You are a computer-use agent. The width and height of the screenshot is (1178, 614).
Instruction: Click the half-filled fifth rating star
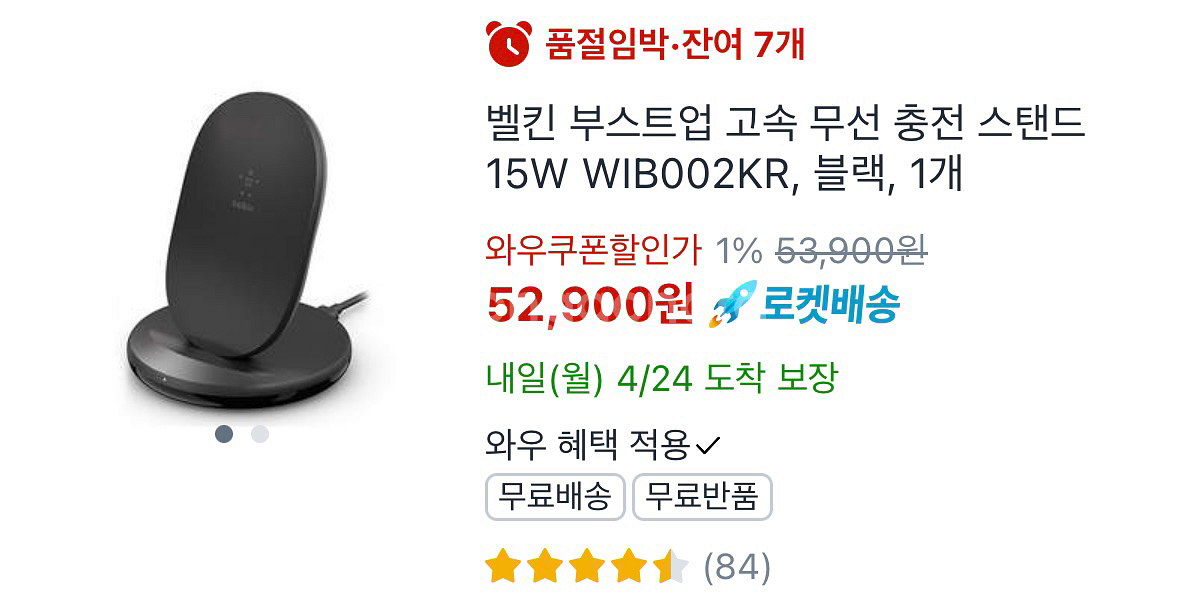(x=671, y=567)
